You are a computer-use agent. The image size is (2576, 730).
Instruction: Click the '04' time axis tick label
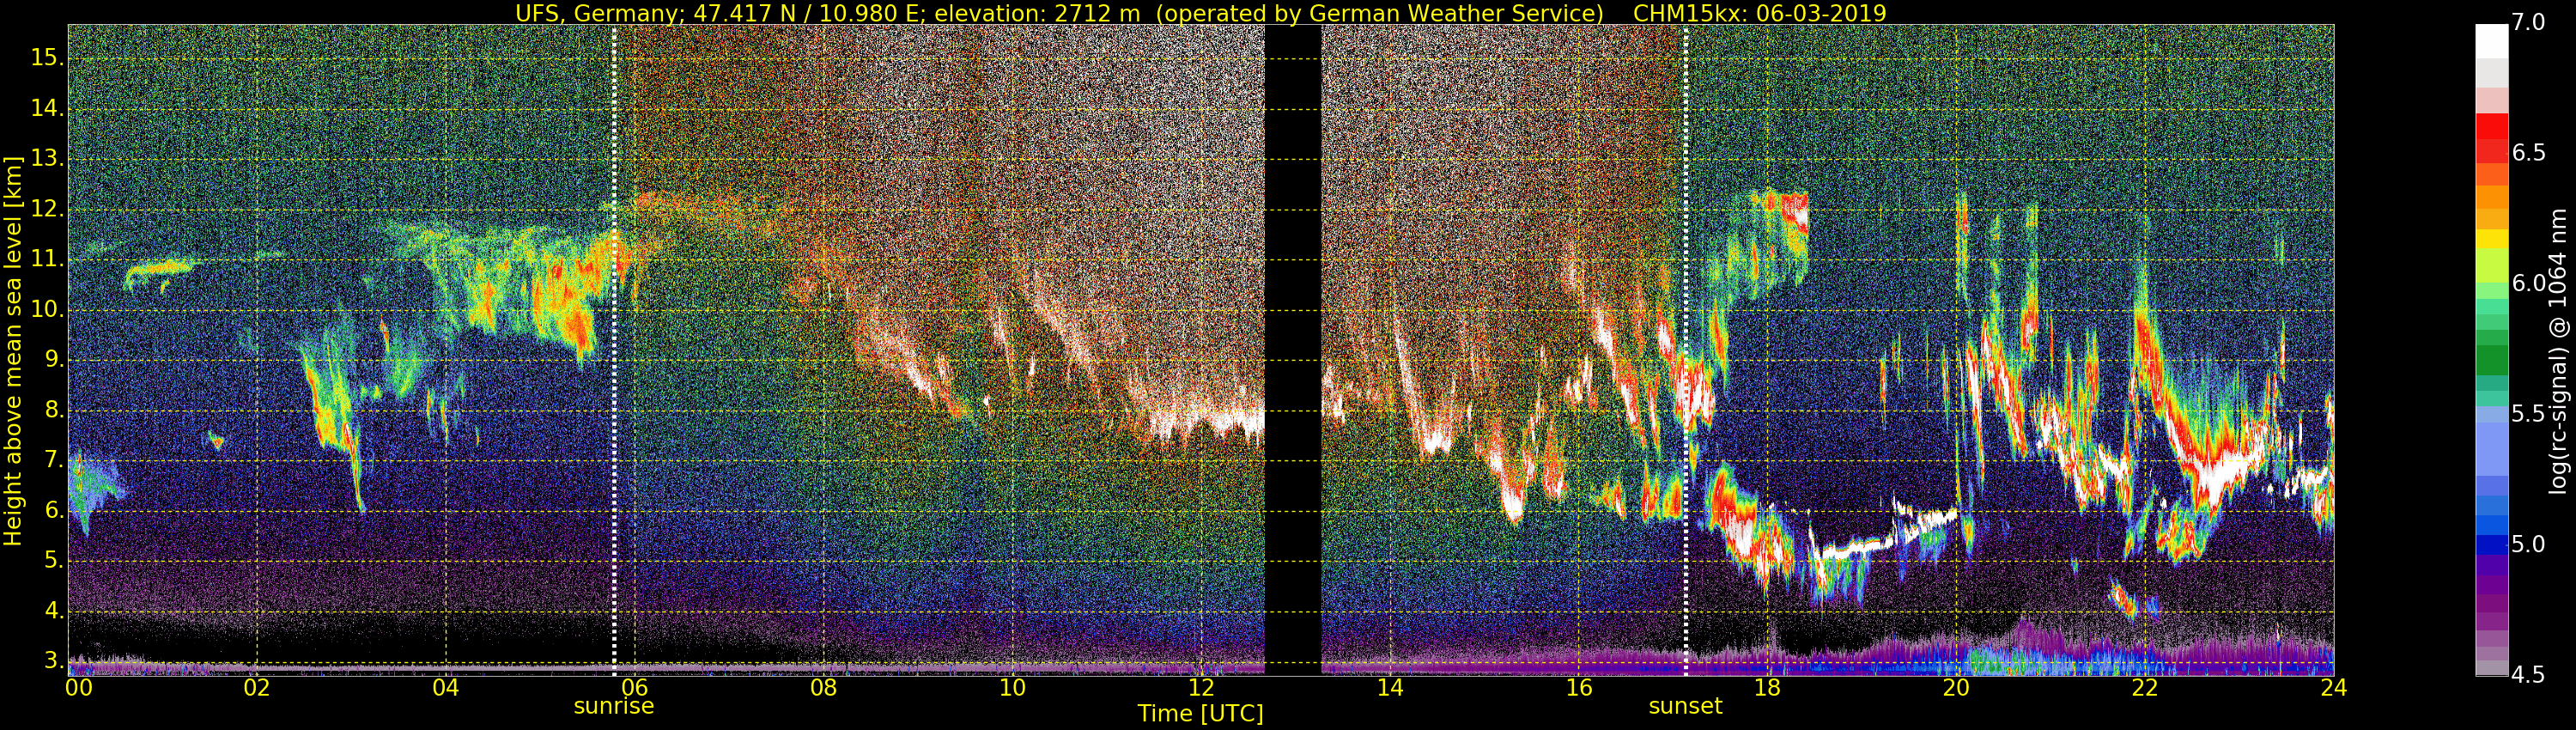pyautogui.click(x=446, y=688)
